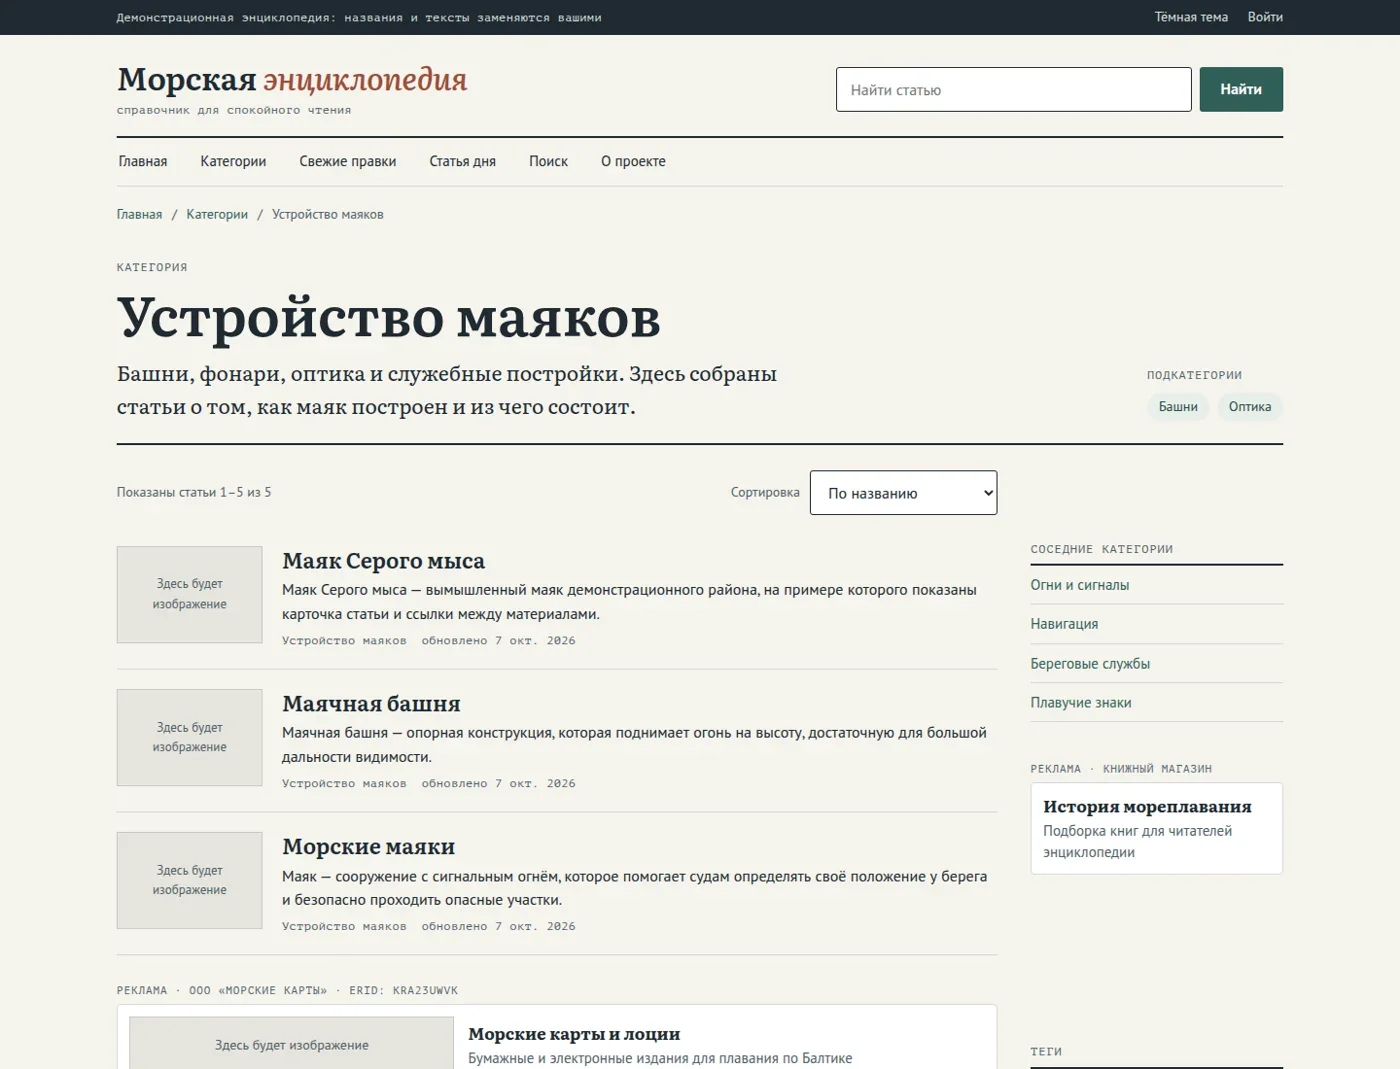Focus the Найти статью search field
Image resolution: width=1400 pixels, height=1069 pixels.
(x=1013, y=89)
